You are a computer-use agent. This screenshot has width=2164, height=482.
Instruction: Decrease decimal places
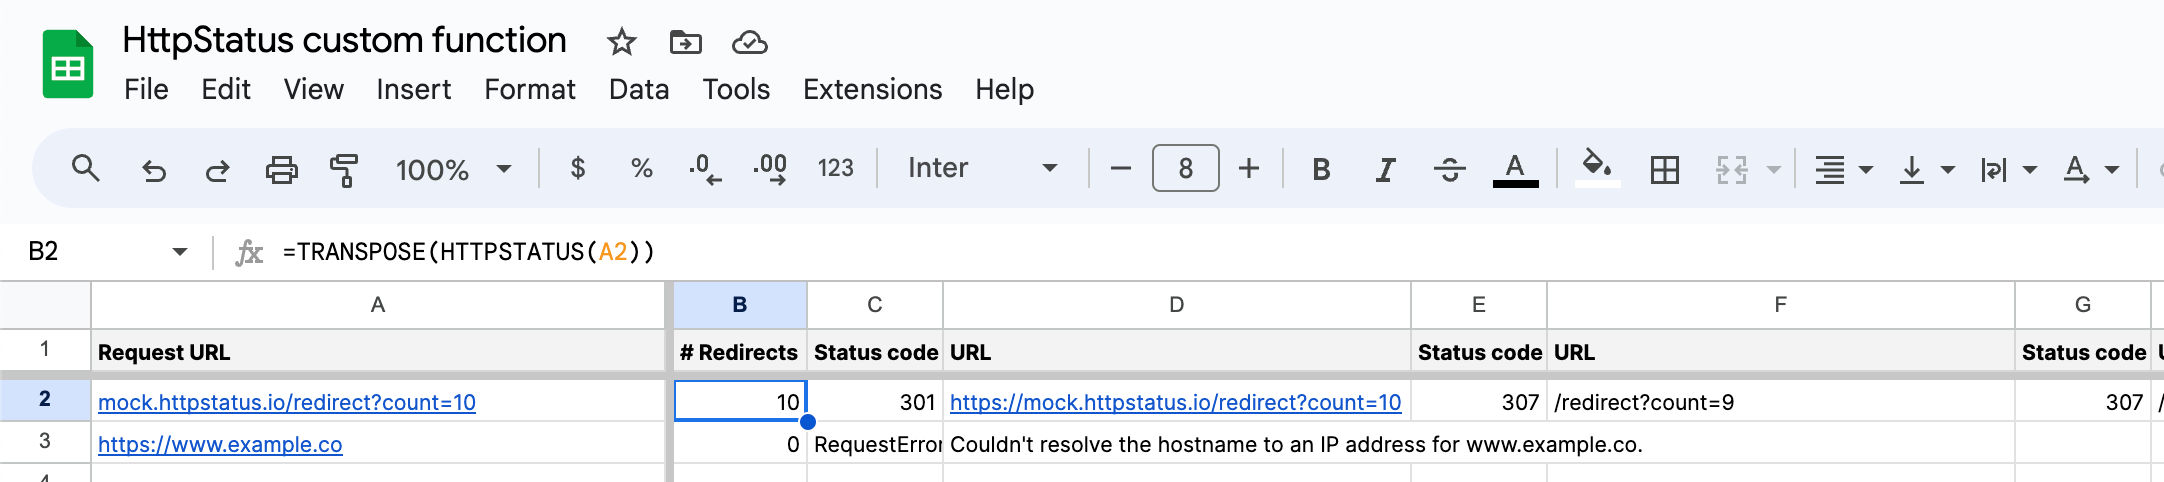705,168
